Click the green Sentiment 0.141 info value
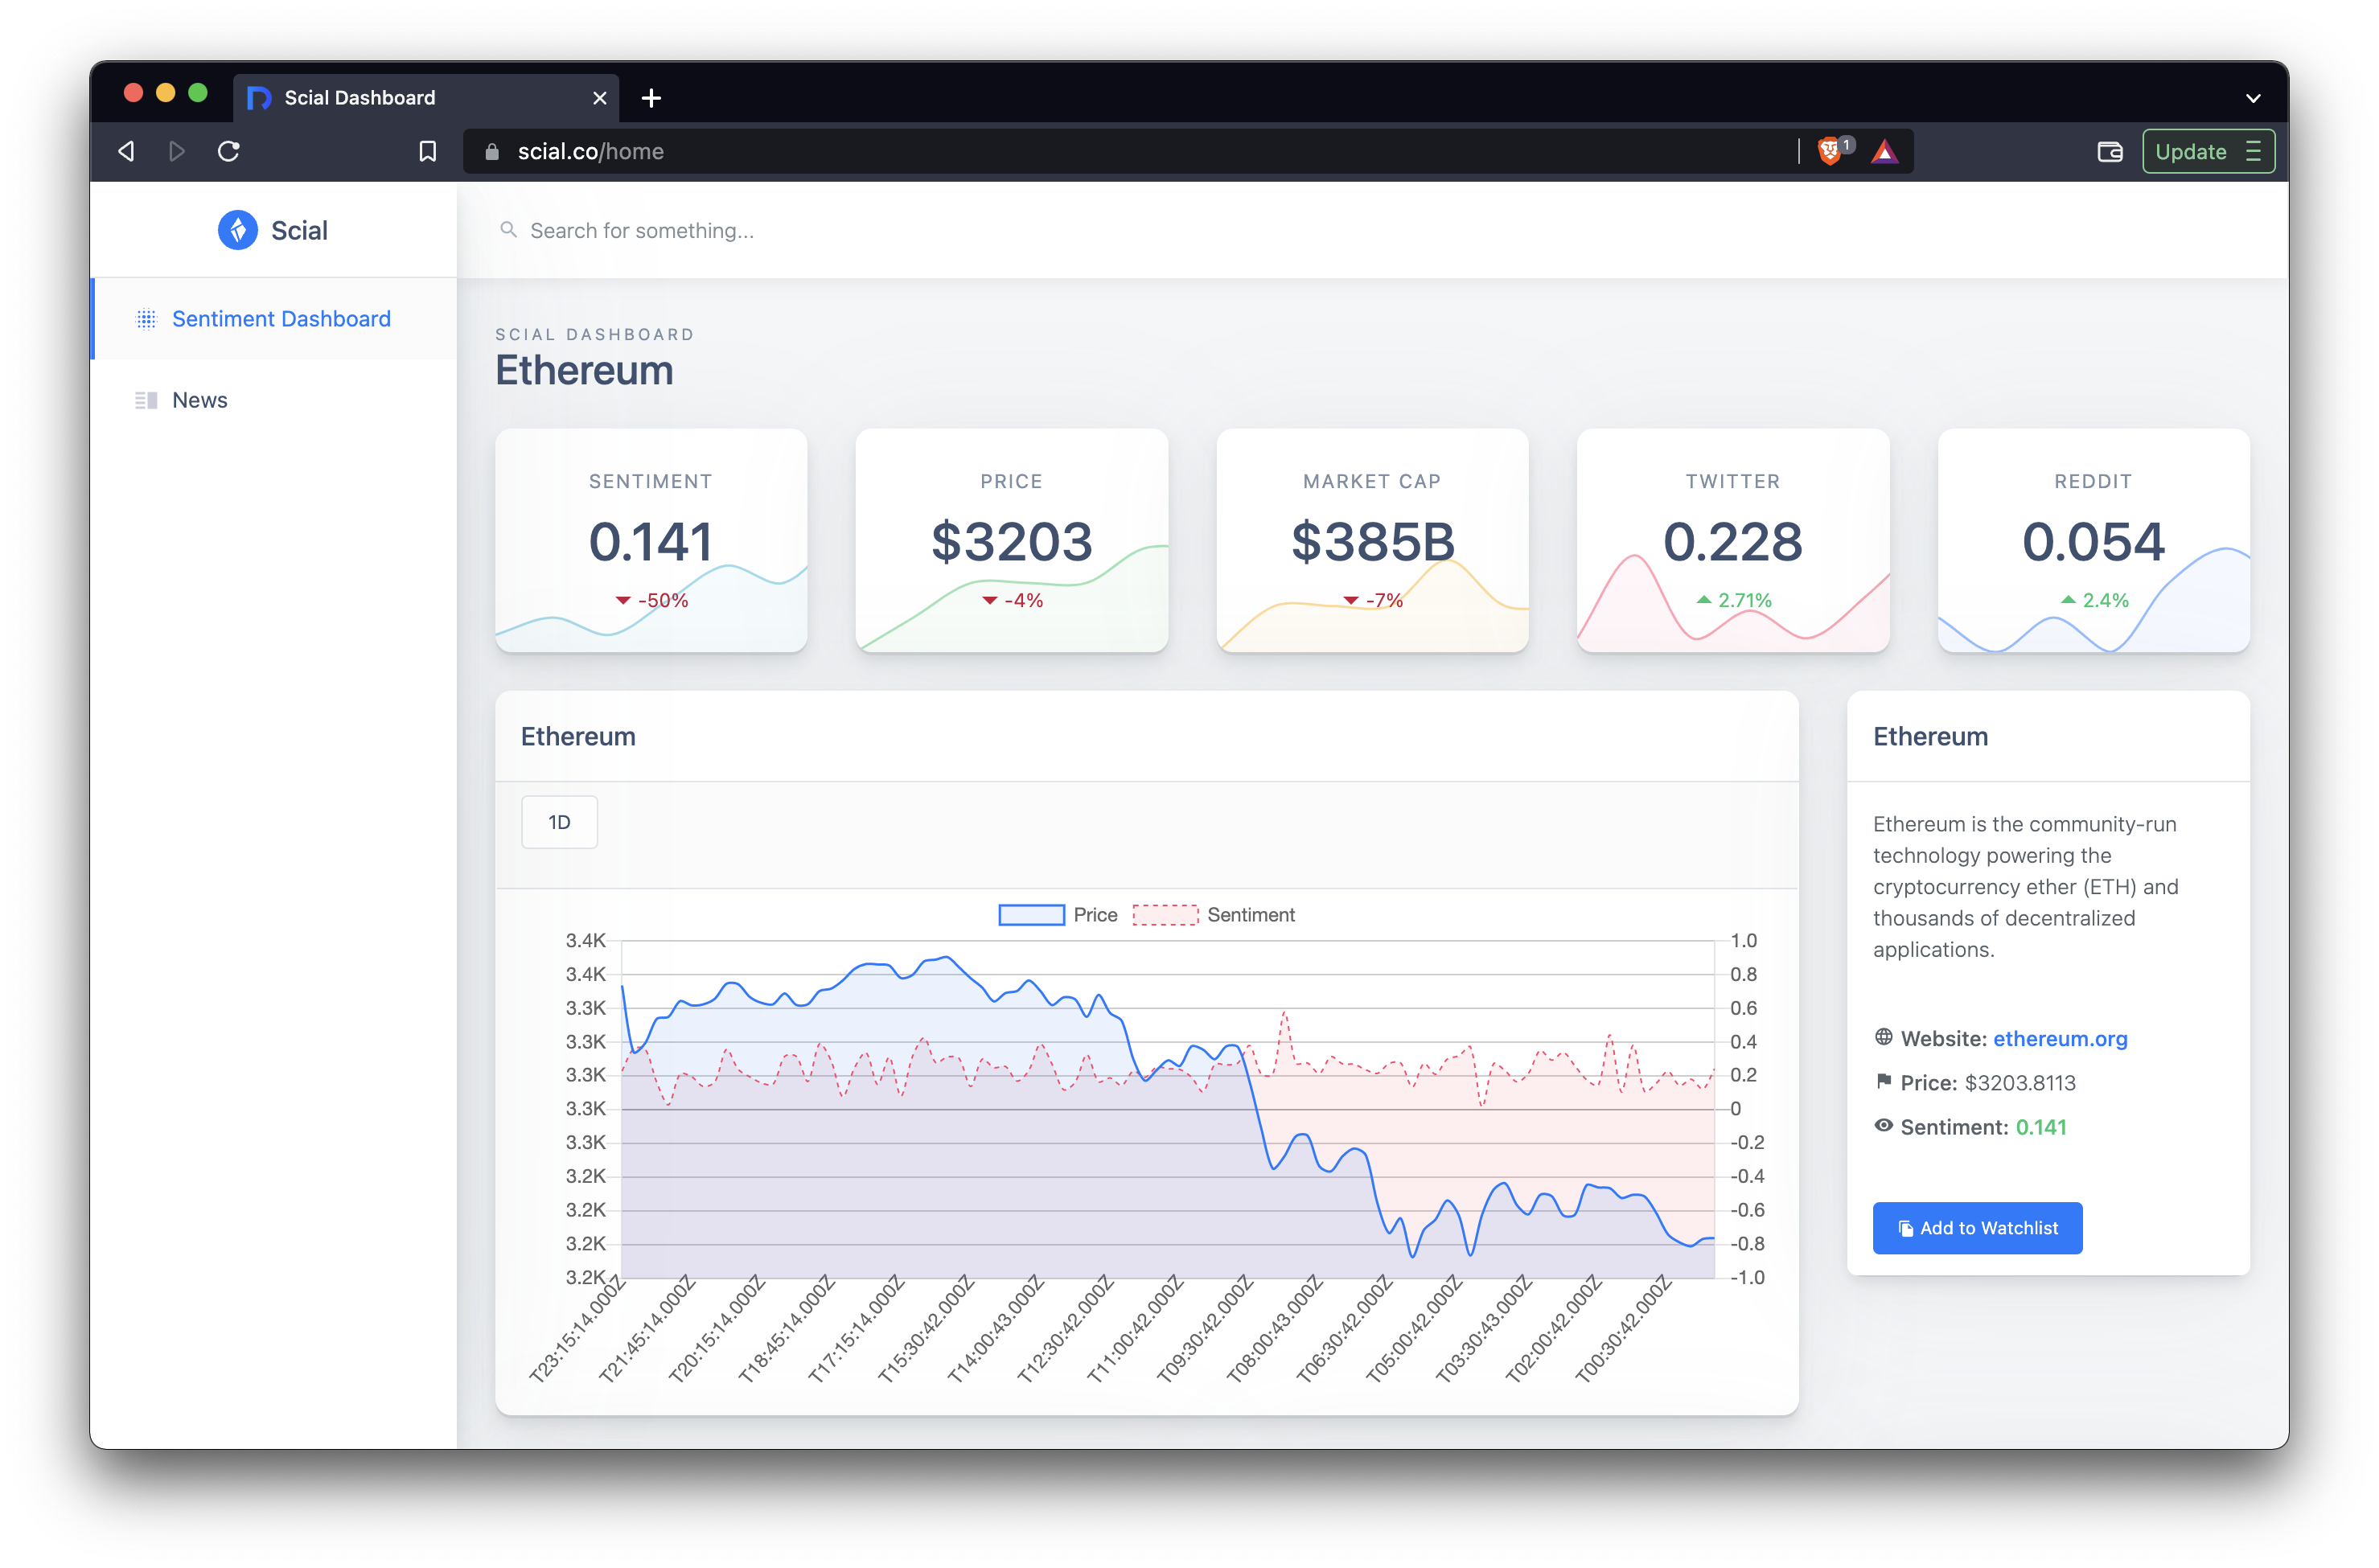Screen dimensions: 2379x1568 point(2040,1127)
